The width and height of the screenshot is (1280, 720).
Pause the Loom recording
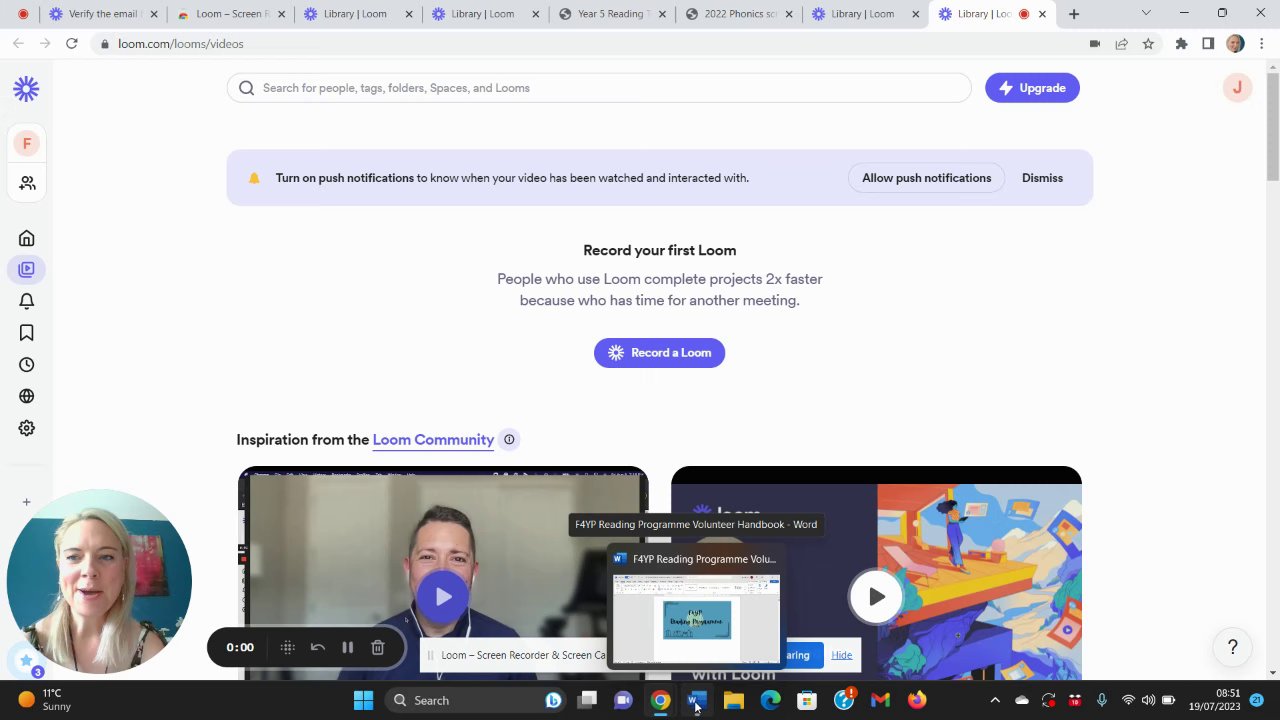pos(347,647)
